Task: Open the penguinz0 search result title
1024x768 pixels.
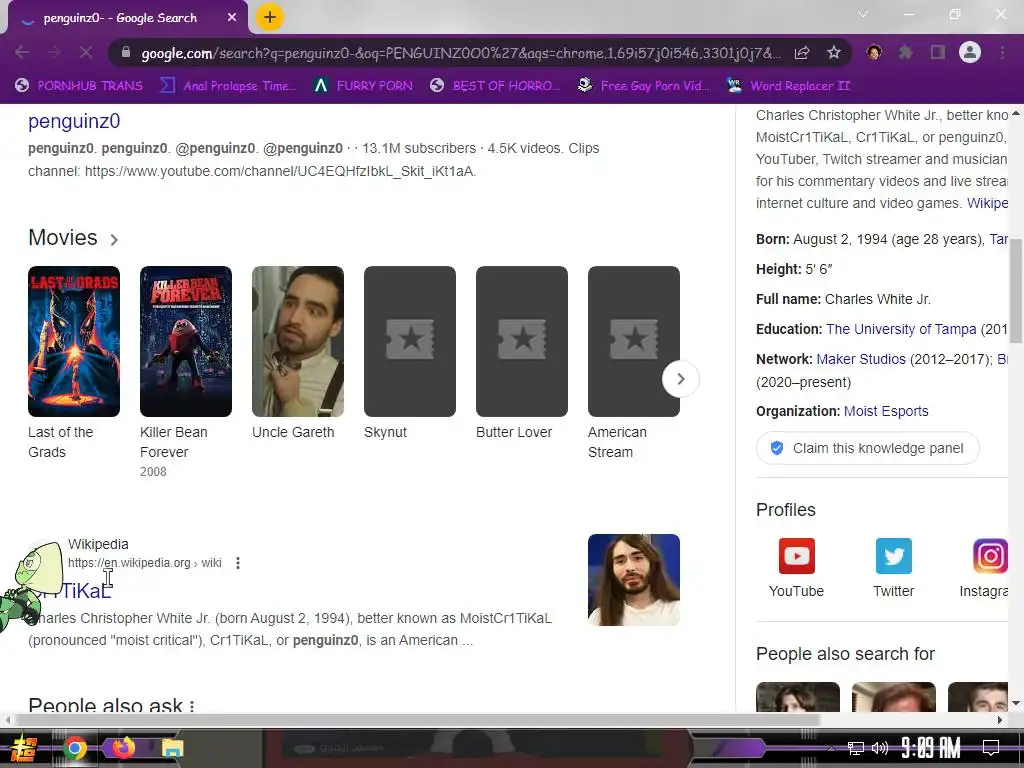Action: tap(74, 121)
